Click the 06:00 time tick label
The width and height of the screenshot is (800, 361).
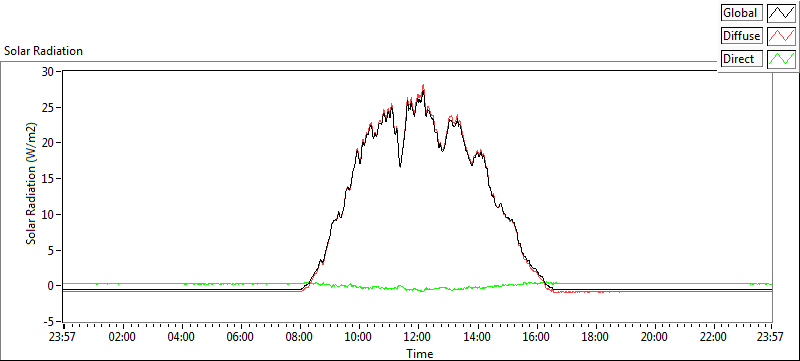coord(240,337)
